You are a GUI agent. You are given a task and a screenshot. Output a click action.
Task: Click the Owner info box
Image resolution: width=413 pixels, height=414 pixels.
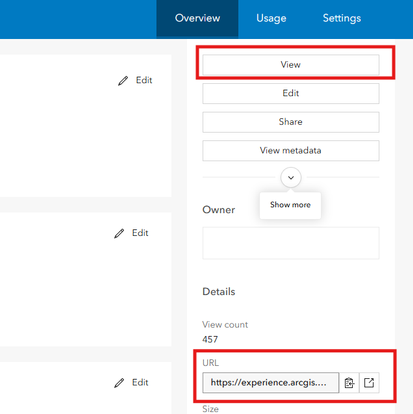(x=291, y=243)
